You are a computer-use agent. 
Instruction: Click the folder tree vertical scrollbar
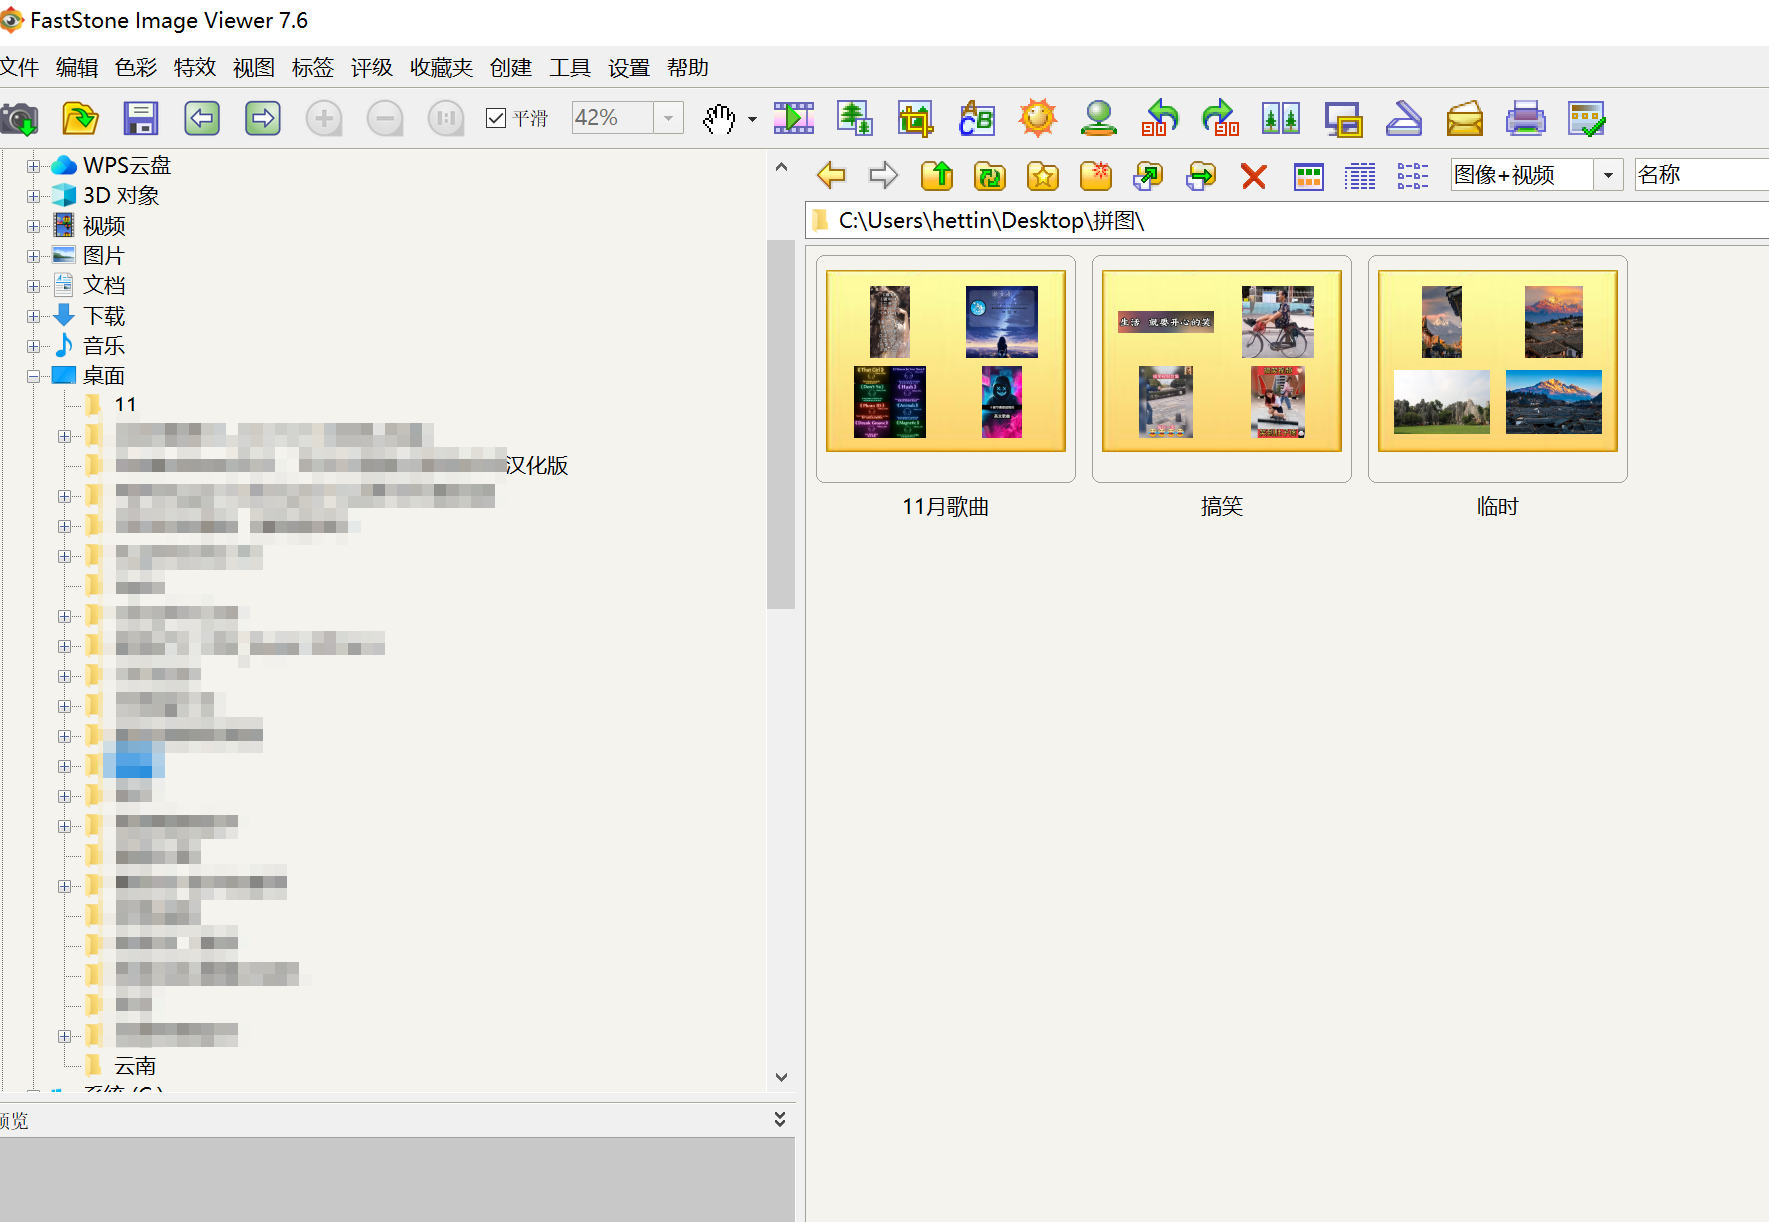(781, 424)
